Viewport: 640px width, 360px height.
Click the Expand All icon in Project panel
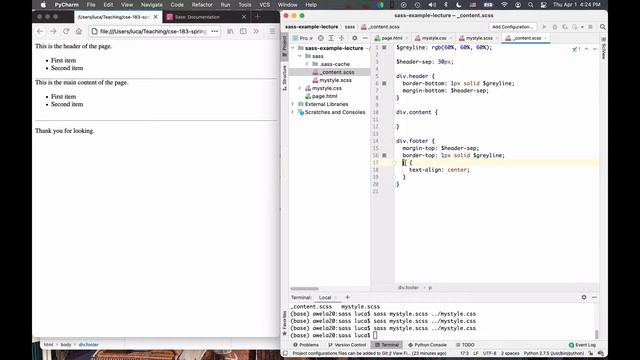click(331, 38)
